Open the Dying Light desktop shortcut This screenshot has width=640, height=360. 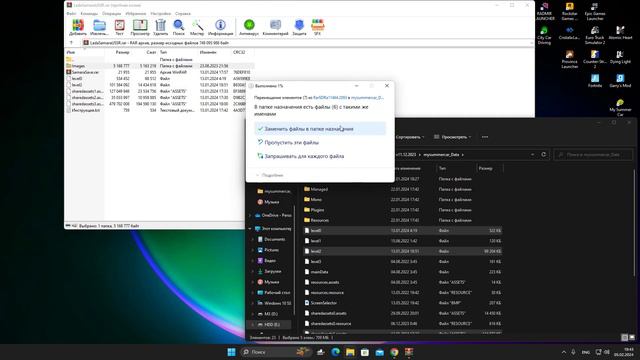pyautogui.click(x=620, y=57)
